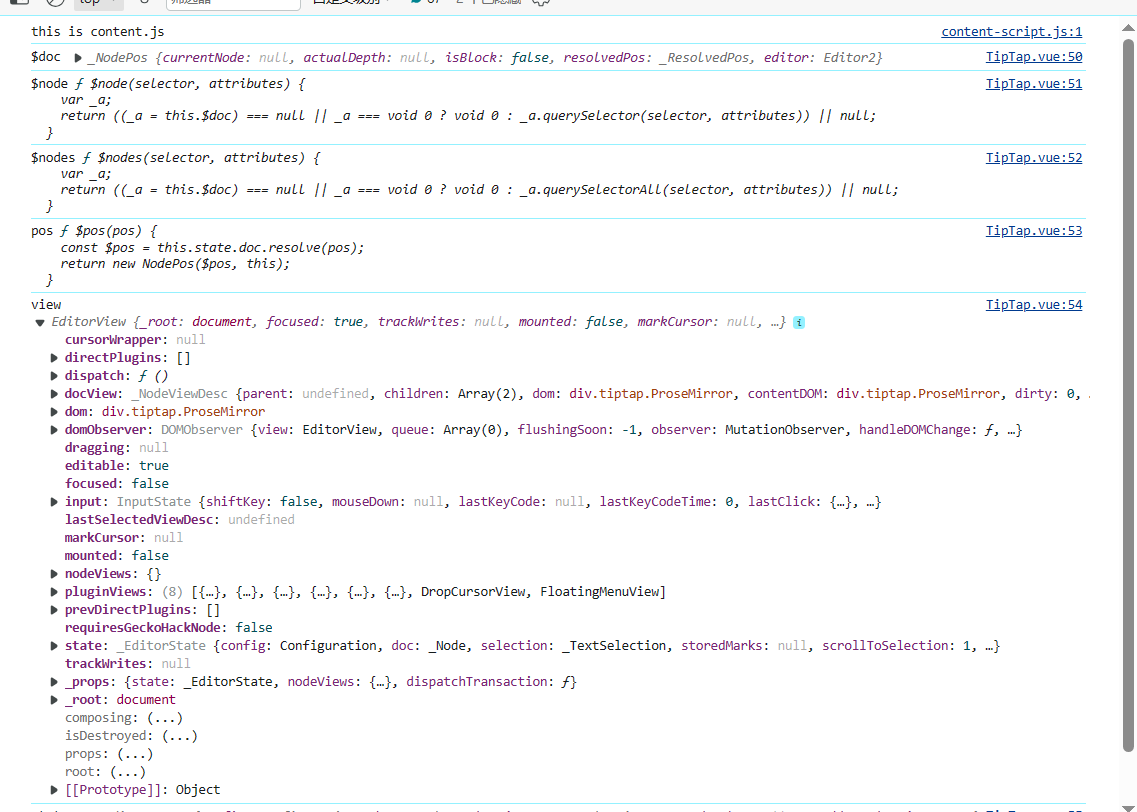Click the info icon beside EditorView object
This screenshot has width=1137, height=812.
click(799, 323)
